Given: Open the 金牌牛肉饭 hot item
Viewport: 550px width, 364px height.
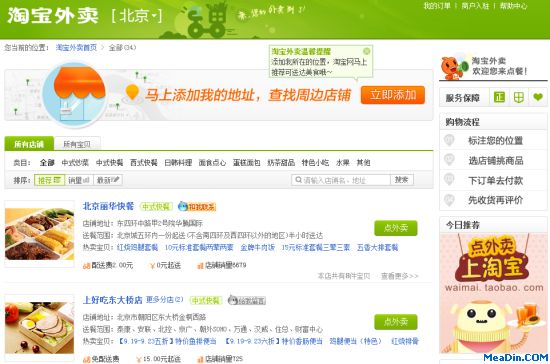Looking at the screenshot, I should tap(257, 247).
